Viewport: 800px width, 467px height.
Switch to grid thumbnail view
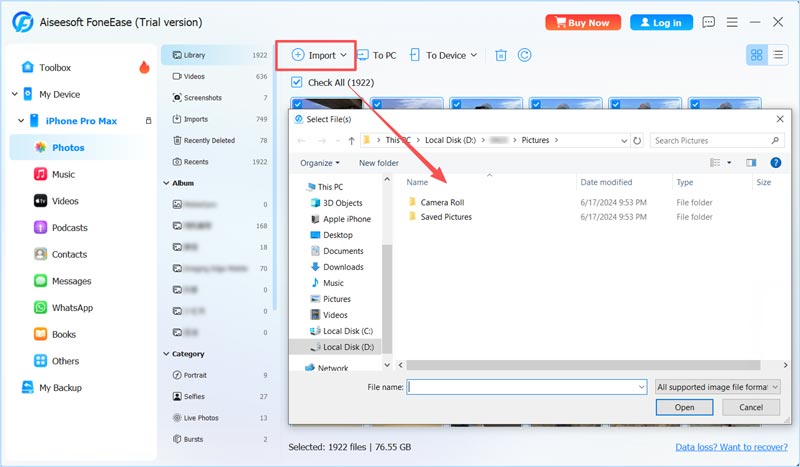[x=757, y=55]
